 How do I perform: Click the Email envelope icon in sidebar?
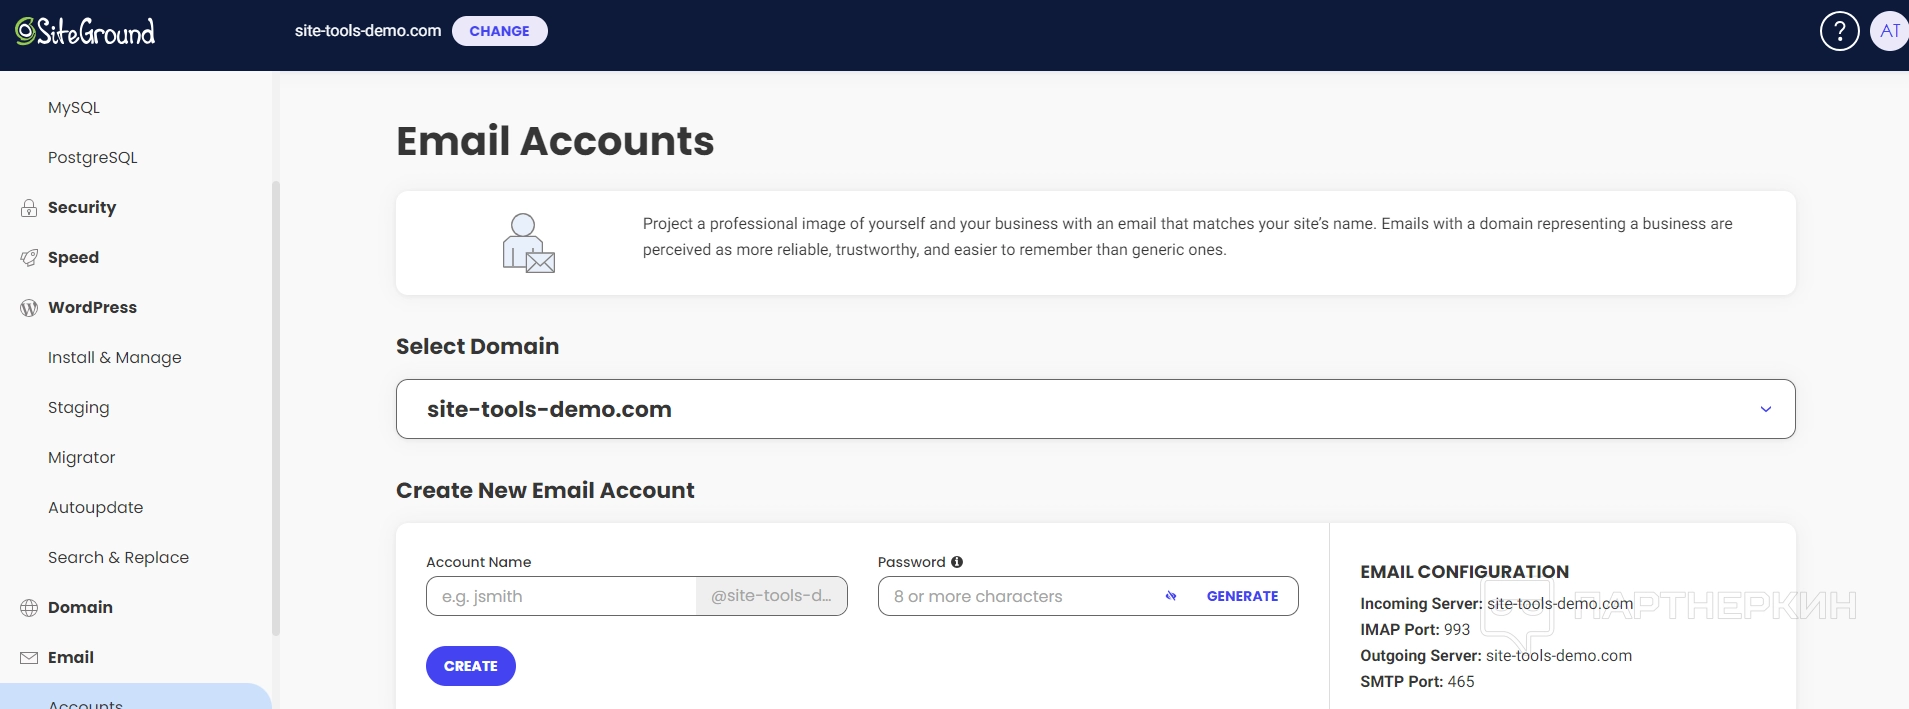click(x=29, y=658)
